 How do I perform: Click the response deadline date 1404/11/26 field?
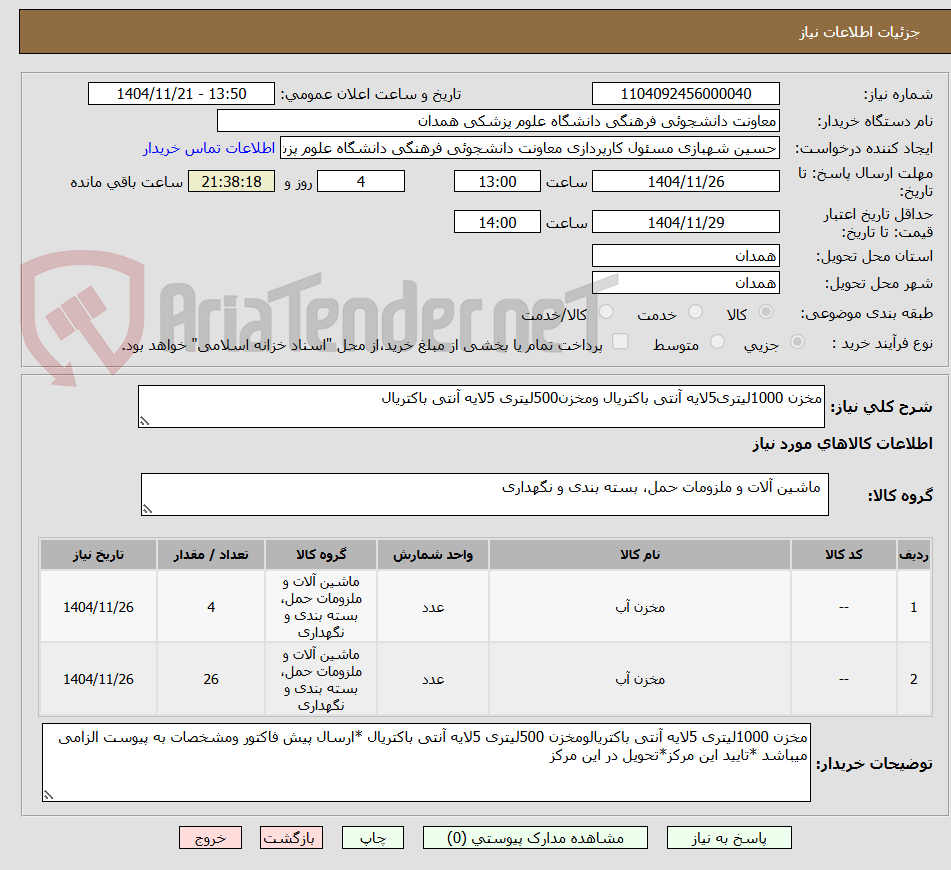(x=685, y=181)
